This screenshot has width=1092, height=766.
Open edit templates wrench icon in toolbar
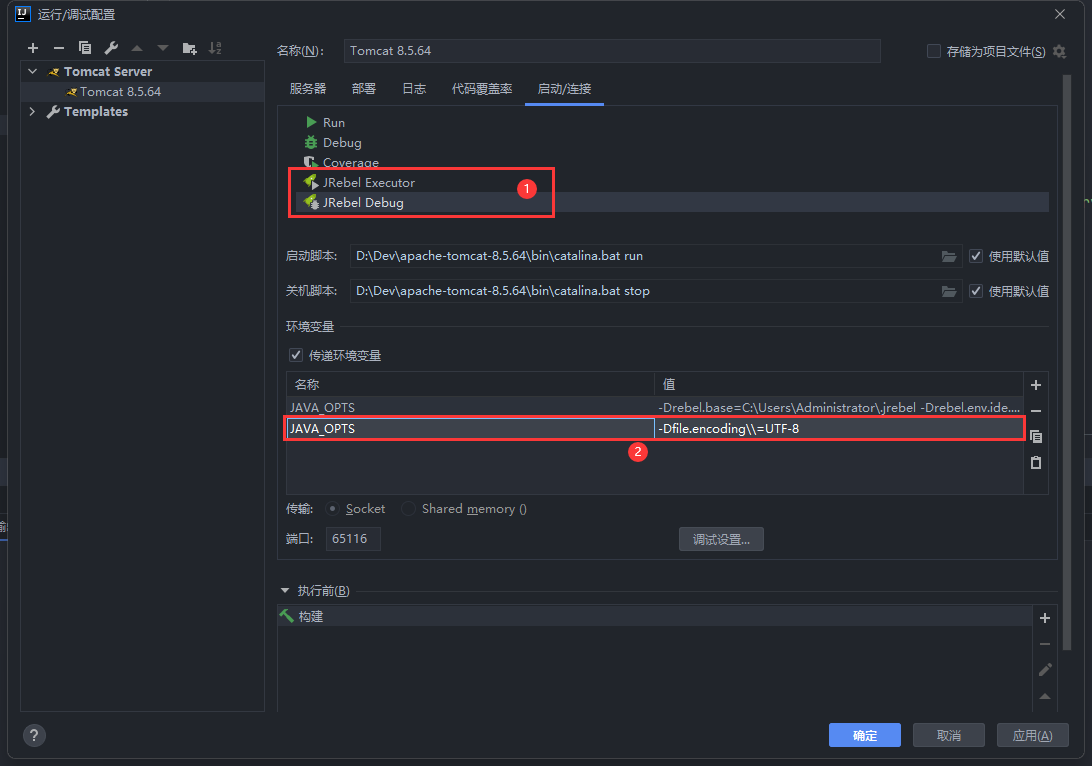point(111,48)
